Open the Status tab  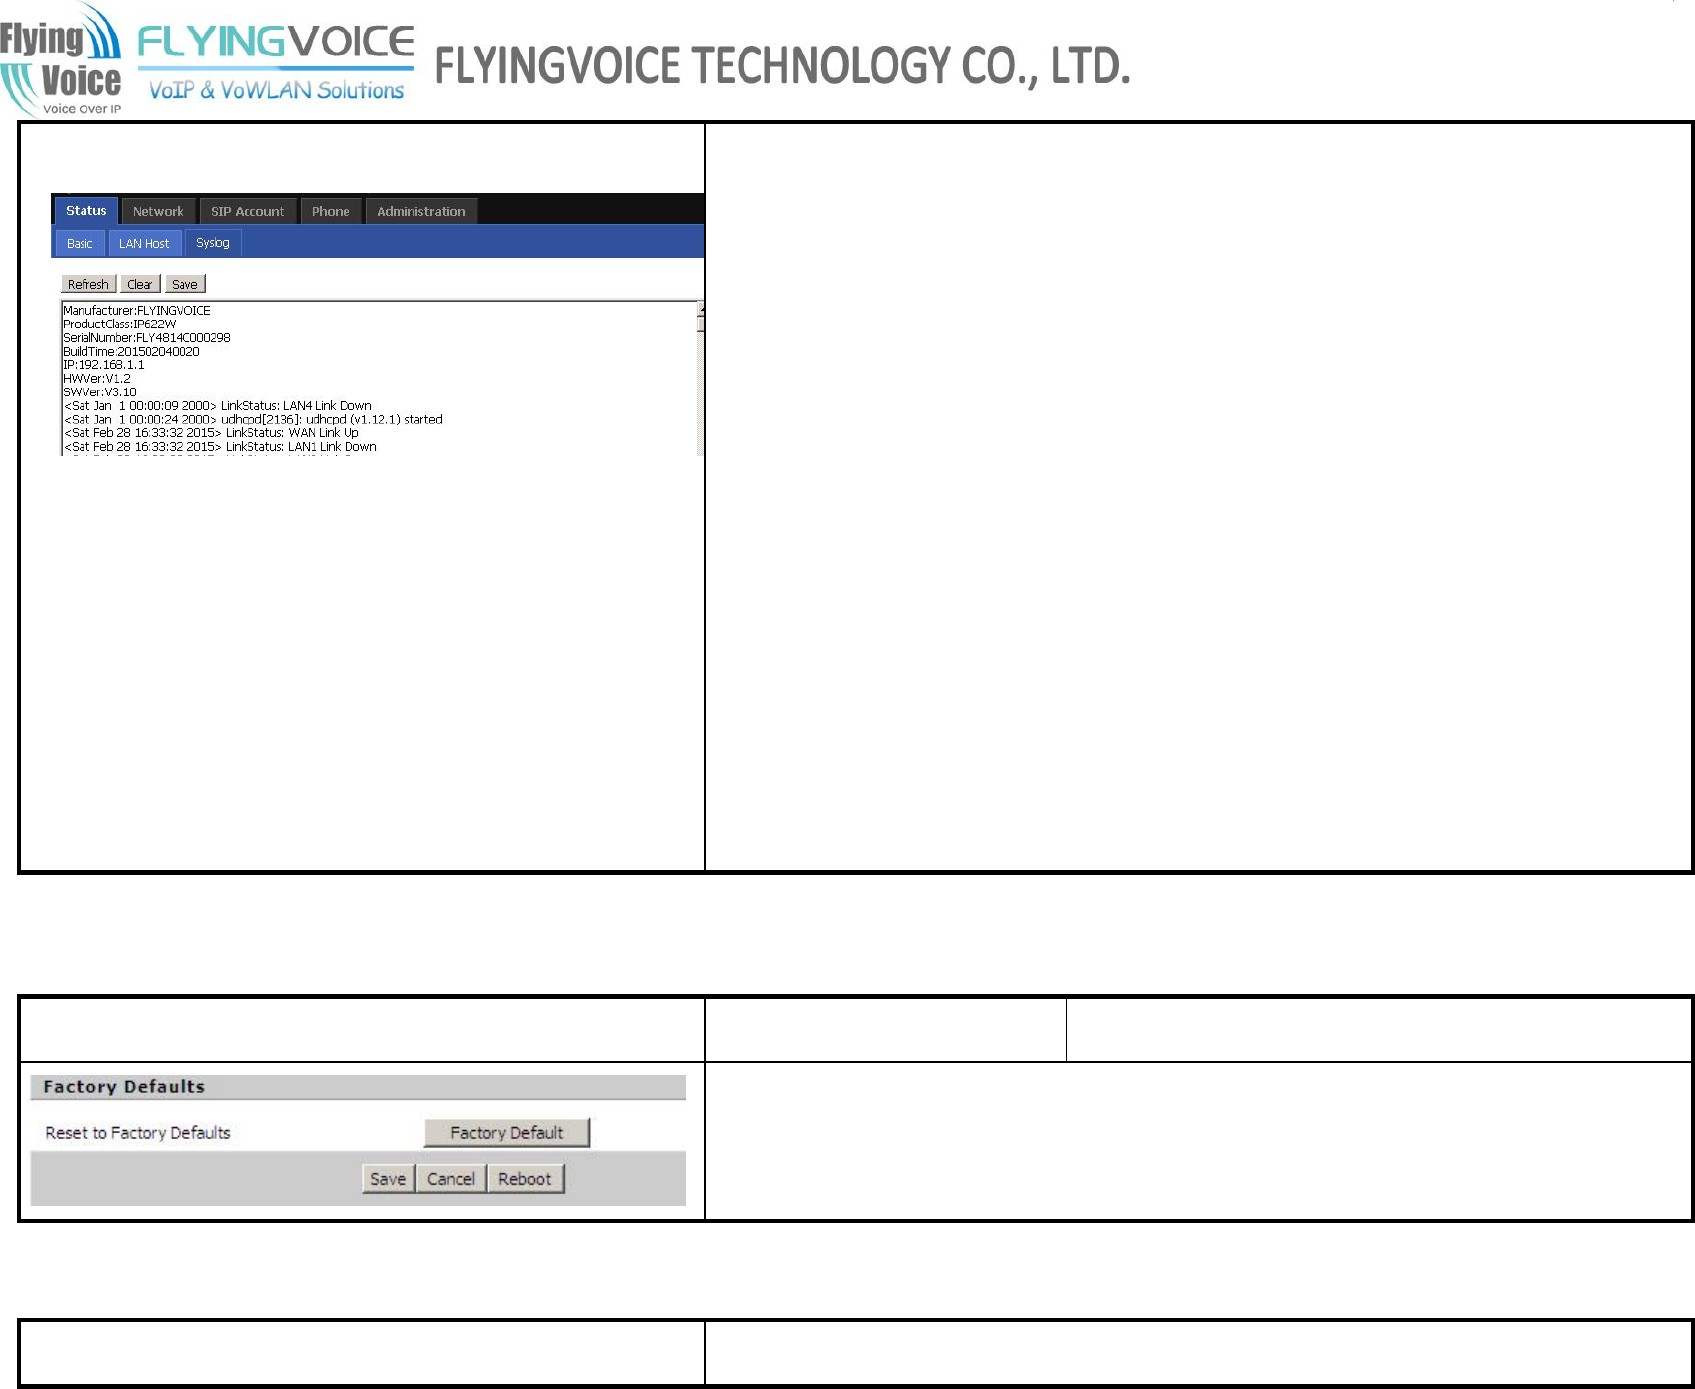tap(86, 211)
